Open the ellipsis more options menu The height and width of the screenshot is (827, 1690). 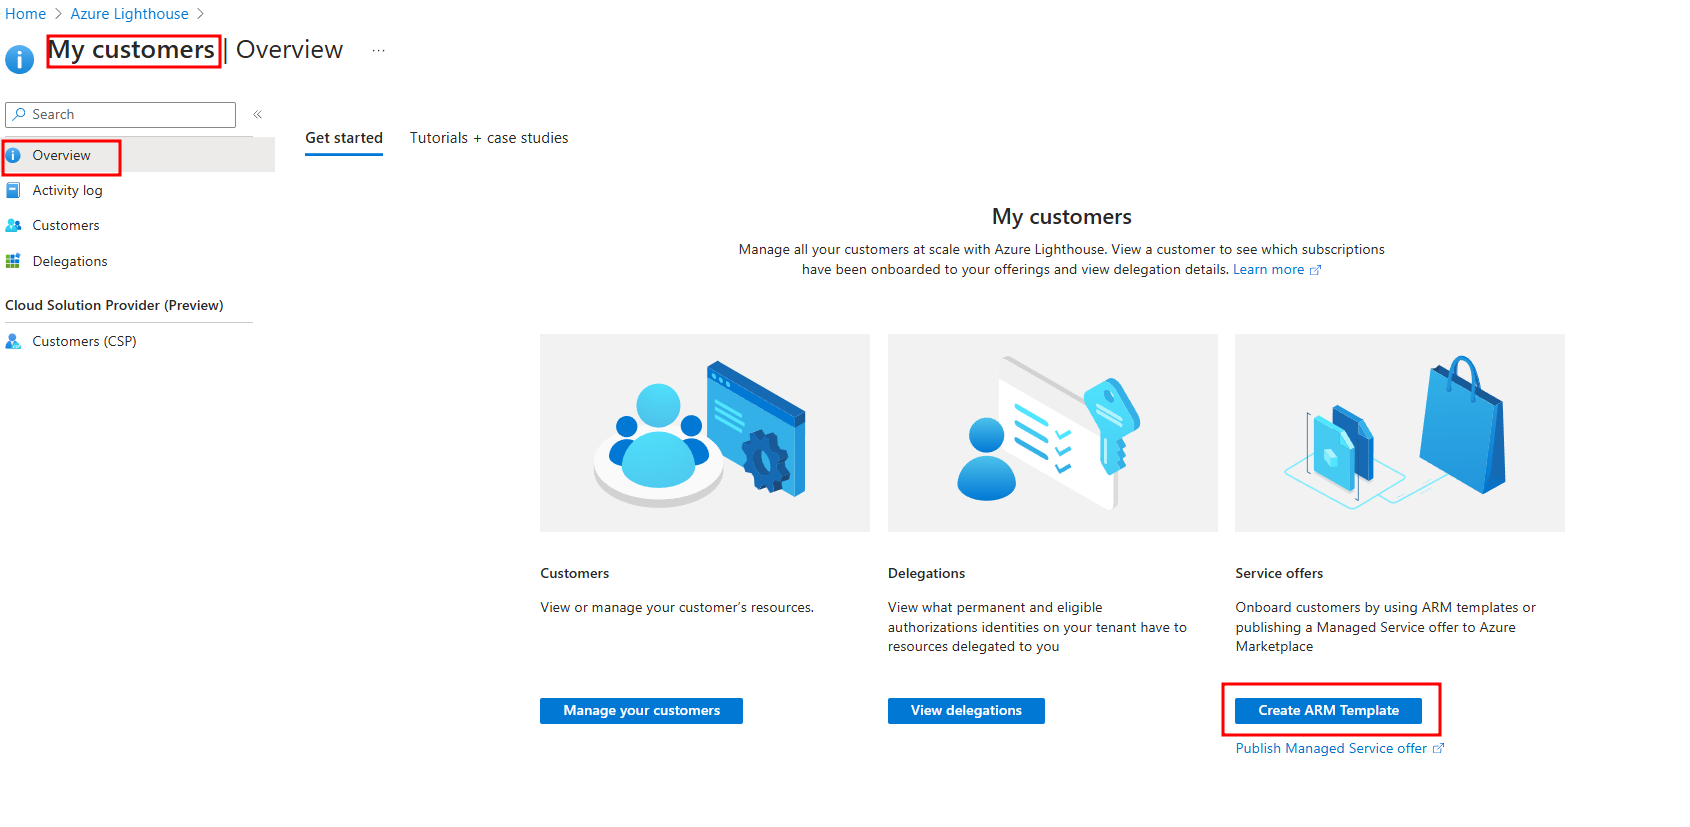click(378, 50)
